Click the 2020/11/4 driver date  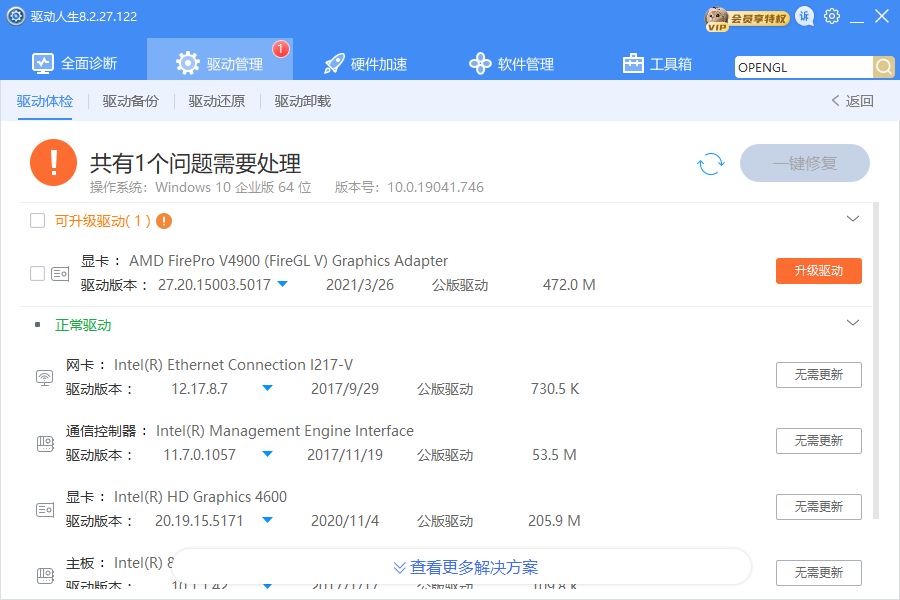(345, 521)
